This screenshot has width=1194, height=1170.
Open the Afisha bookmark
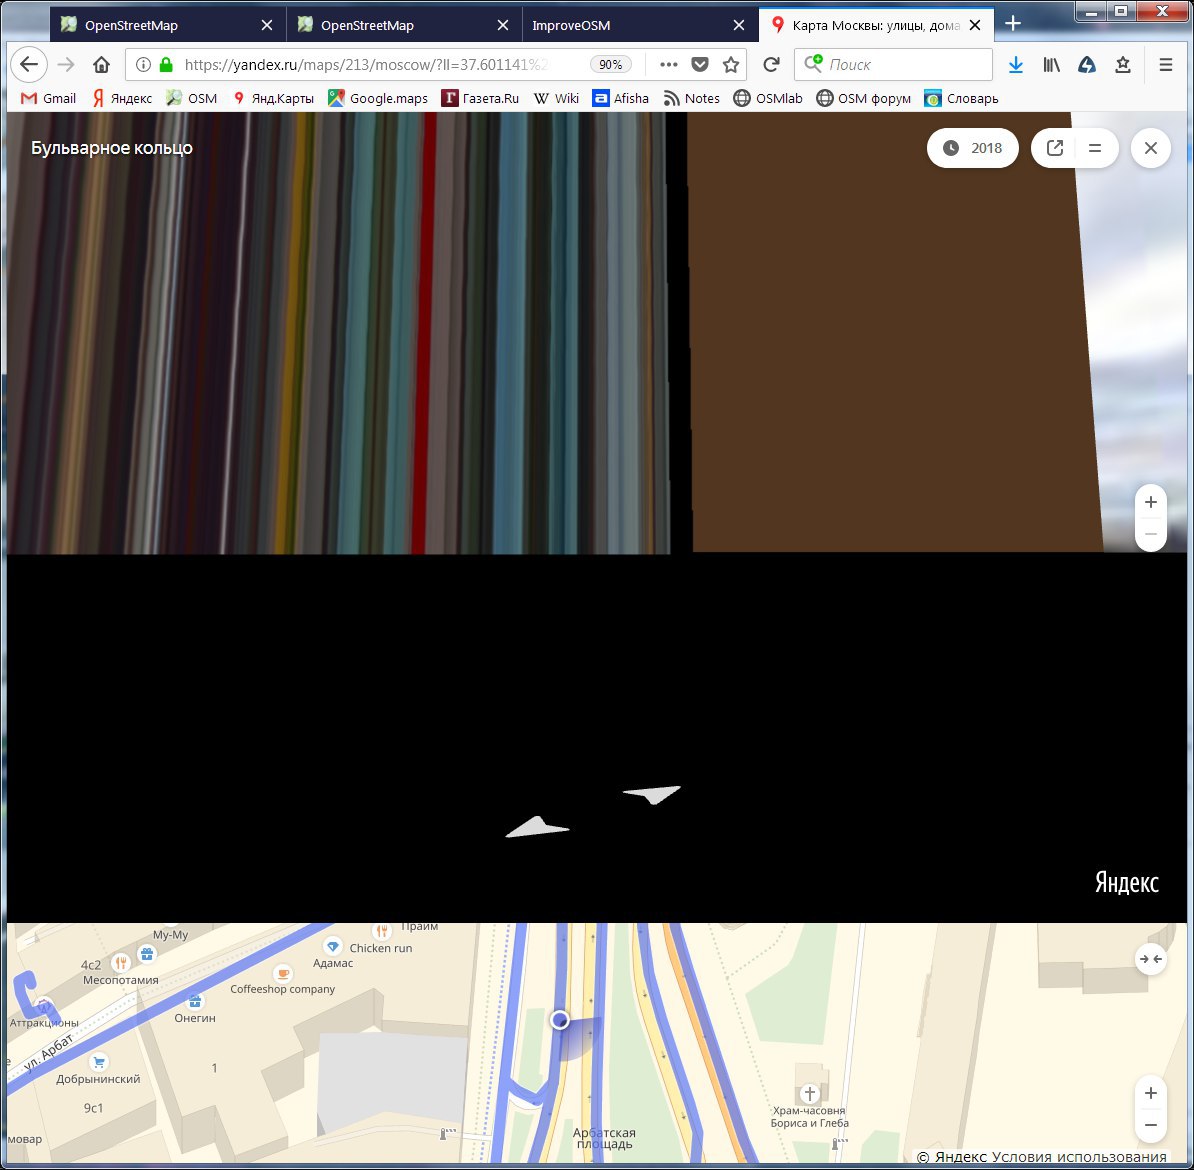click(621, 98)
